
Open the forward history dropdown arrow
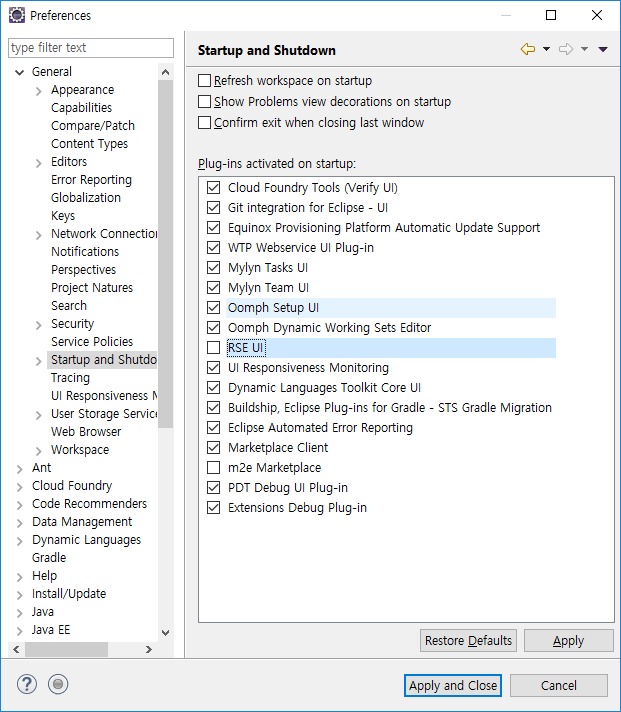[x=585, y=49]
